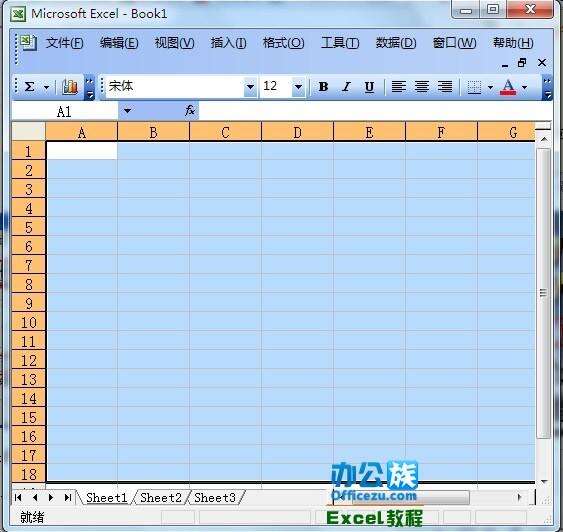Apply align left to cells
Viewport: 563px width, 532px height.
pyautogui.click(x=399, y=87)
